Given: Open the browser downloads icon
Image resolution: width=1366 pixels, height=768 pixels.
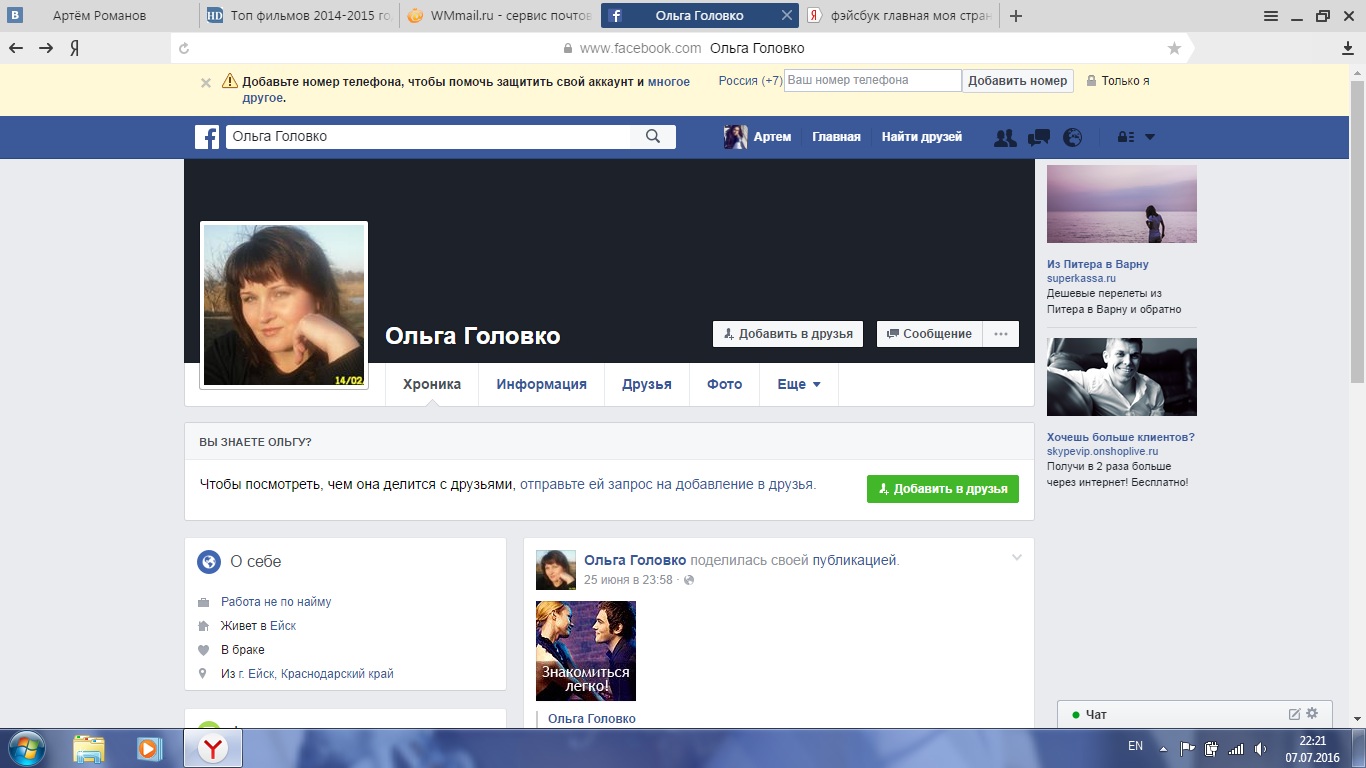Looking at the screenshot, I should (x=1348, y=48).
